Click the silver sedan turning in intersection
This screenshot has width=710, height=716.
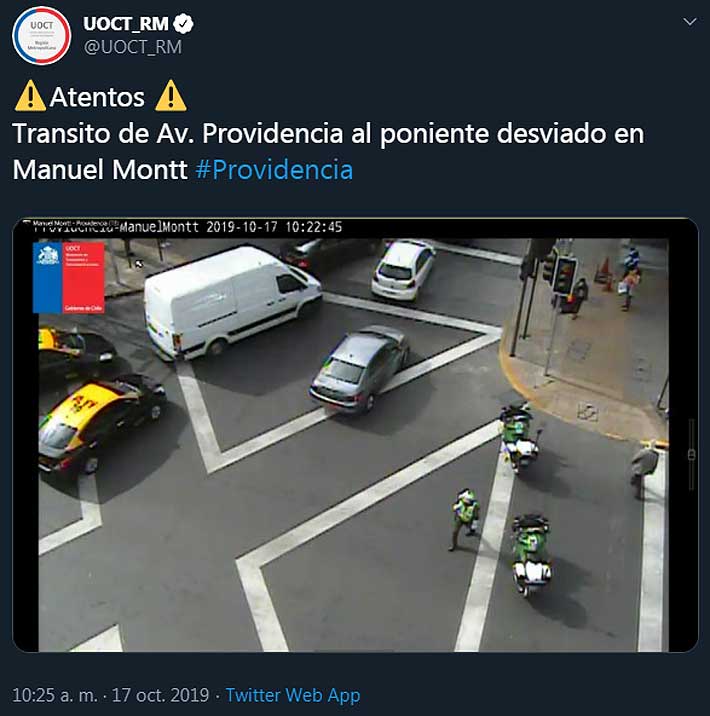(360, 369)
